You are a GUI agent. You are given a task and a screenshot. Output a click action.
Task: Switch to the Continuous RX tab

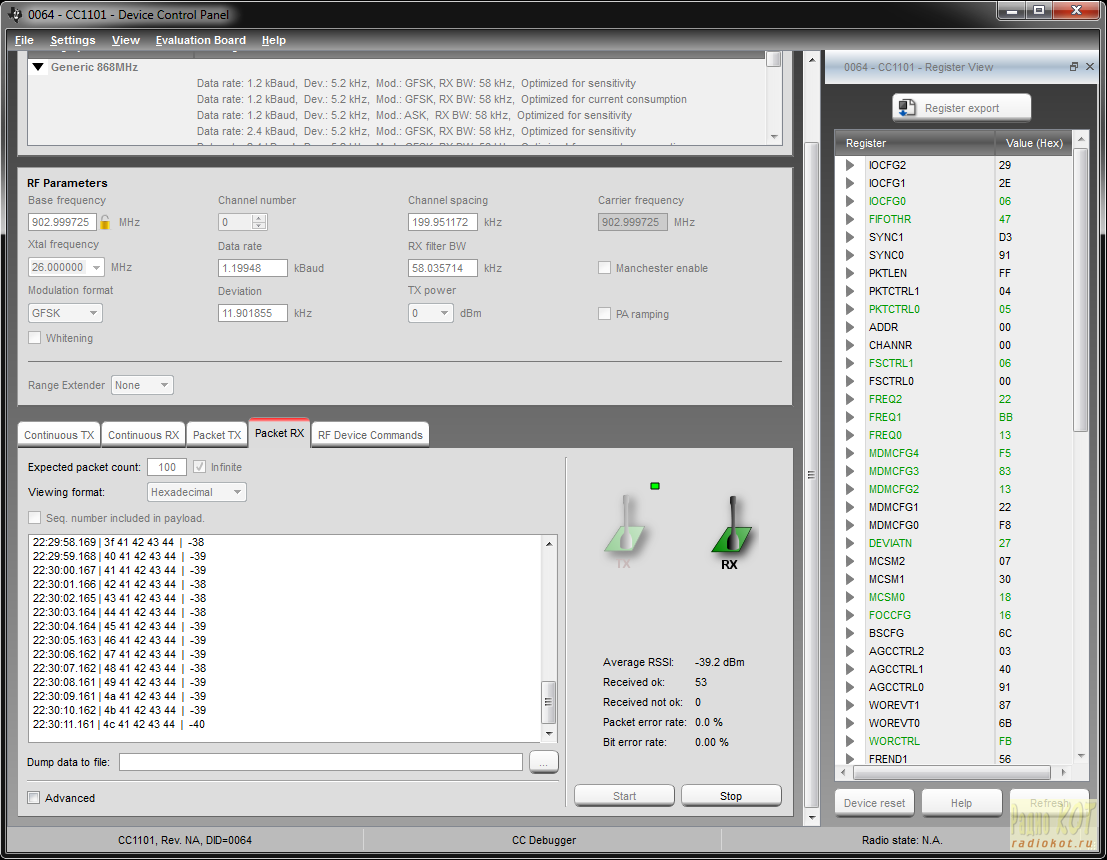[143, 435]
